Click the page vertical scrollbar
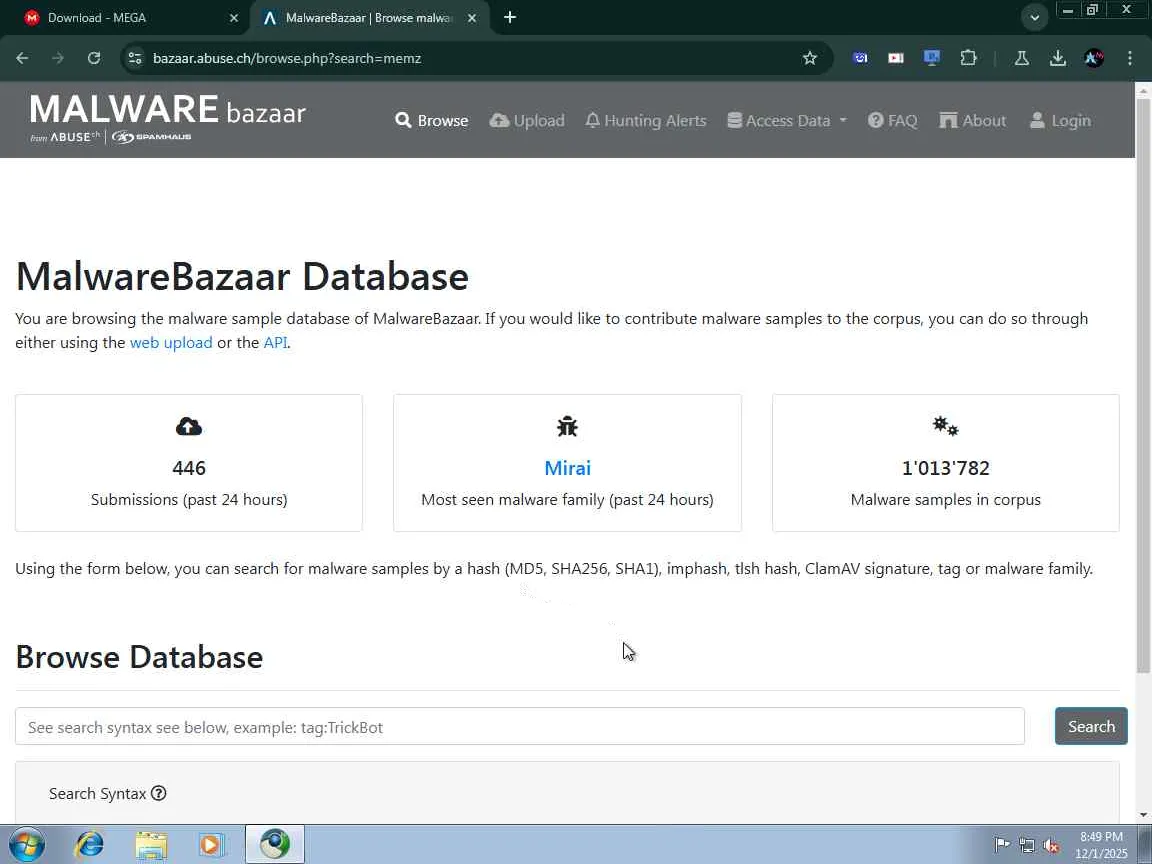1152x864 pixels. [1143, 386]
